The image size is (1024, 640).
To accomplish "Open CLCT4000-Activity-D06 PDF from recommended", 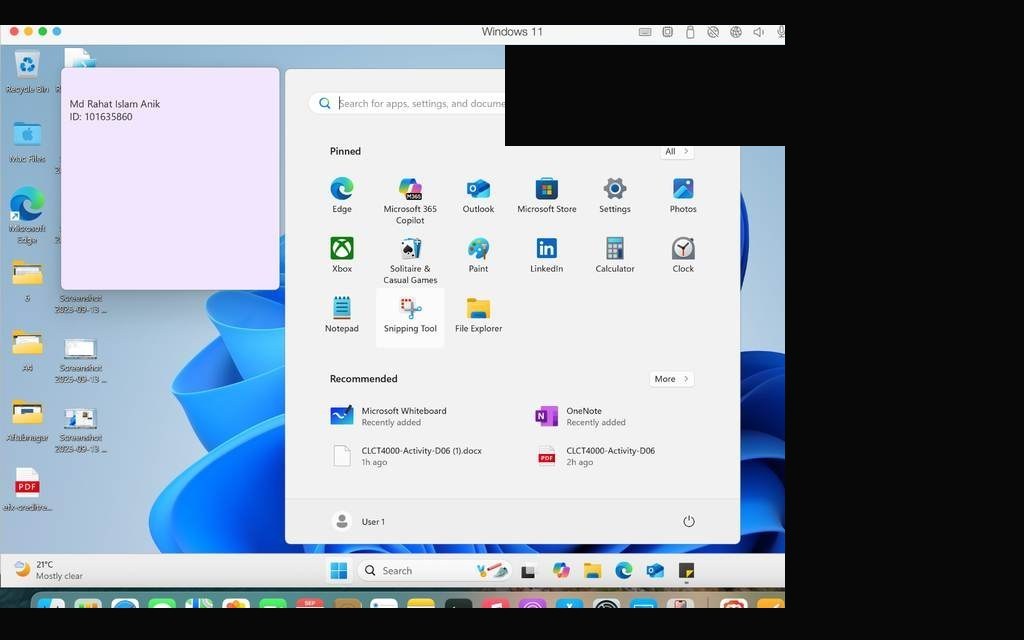I will (595, 456).
